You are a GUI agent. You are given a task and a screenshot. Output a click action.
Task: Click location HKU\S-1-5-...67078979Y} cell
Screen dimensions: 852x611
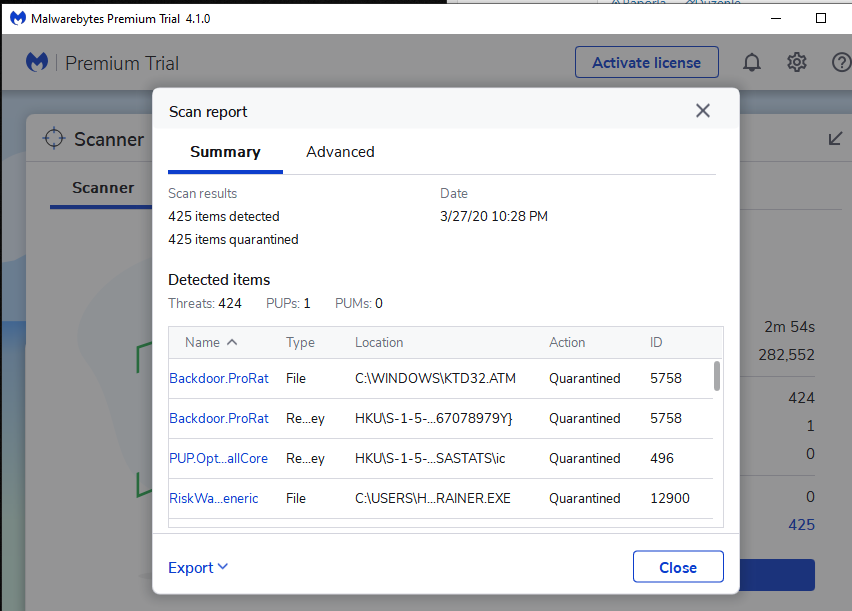(x=434, y=419)
